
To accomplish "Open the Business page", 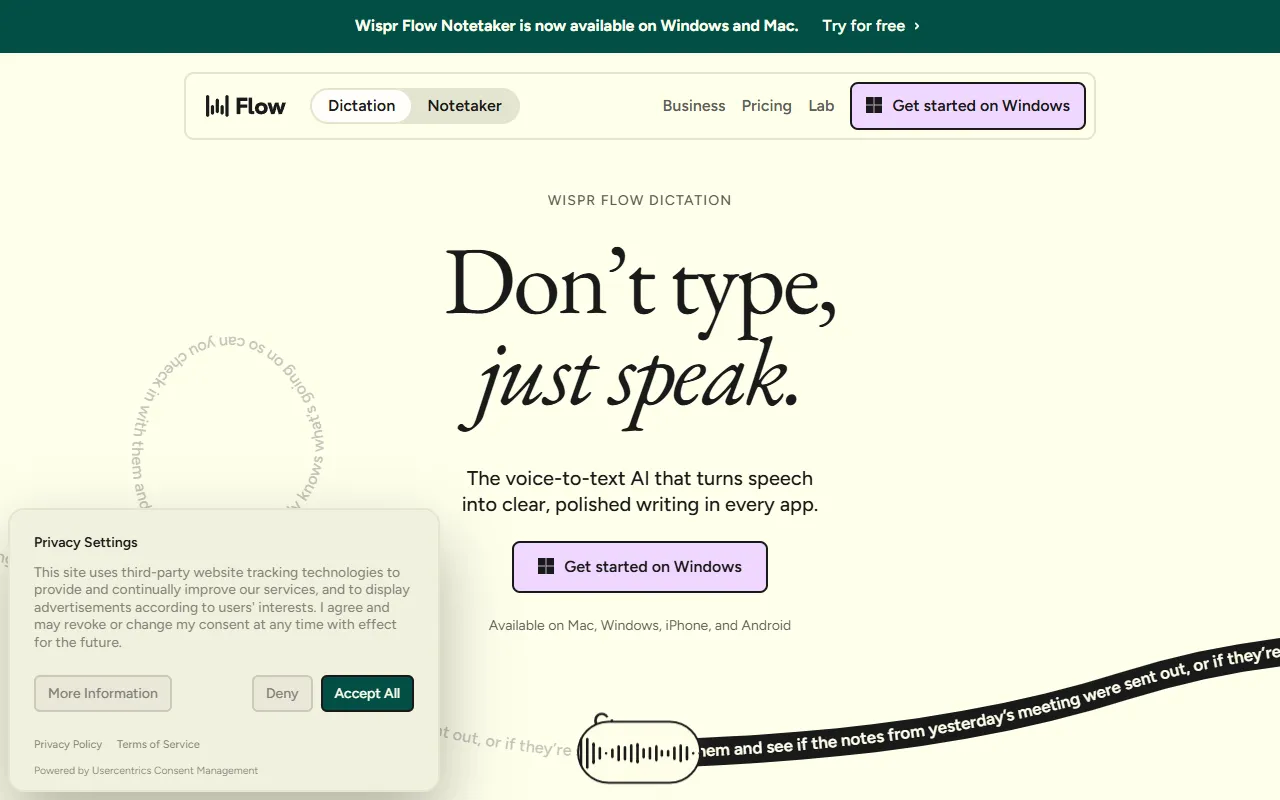I will click(694, 106).
